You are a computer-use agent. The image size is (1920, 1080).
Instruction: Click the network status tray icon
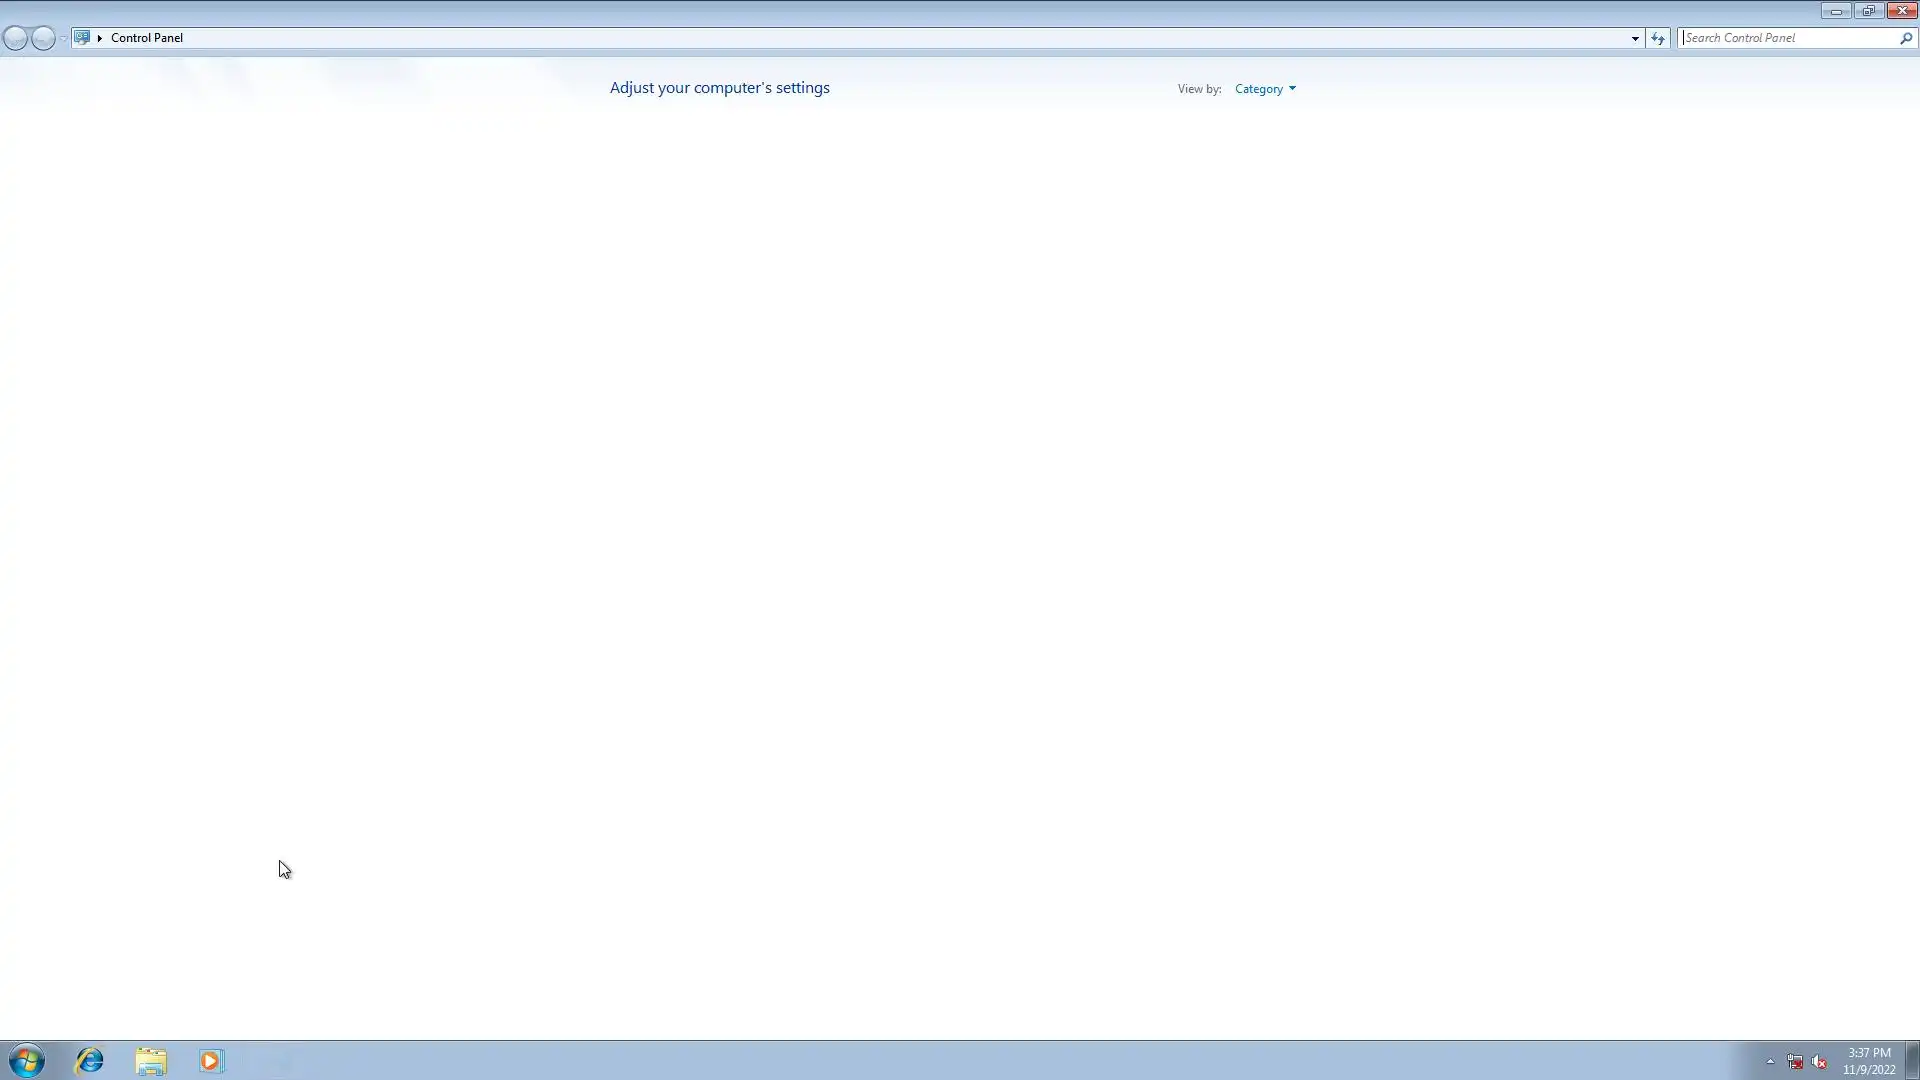[1795, 1062]
